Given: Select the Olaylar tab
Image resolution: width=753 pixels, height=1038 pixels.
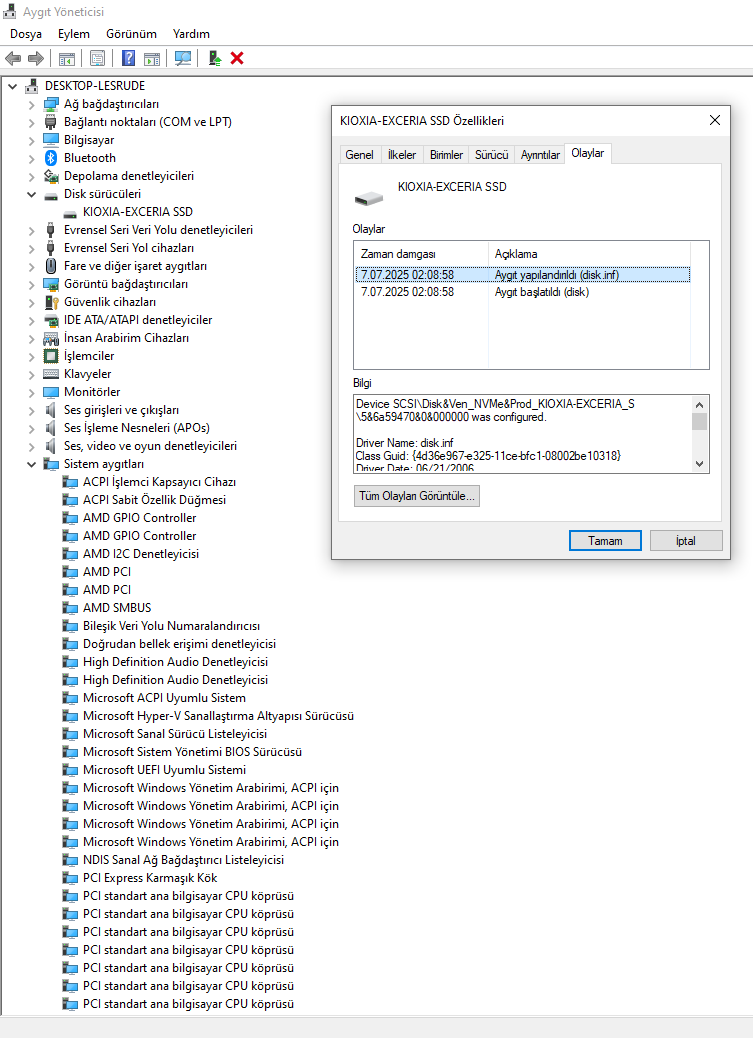Looking at the screenshot, I should [x=588, y=153].
